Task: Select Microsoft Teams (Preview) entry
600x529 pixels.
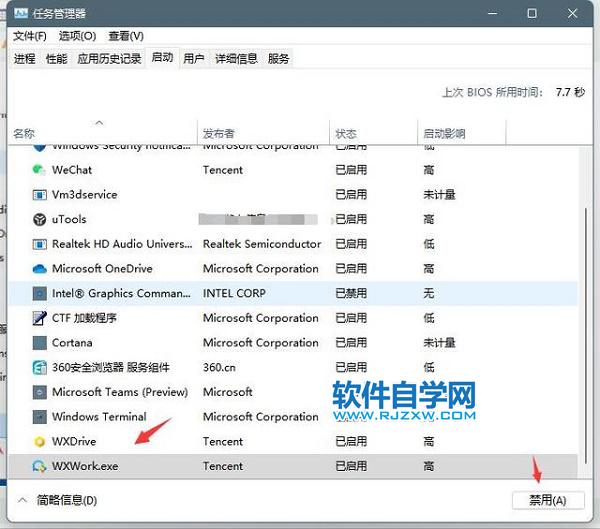Action: [x=120, y=392]
